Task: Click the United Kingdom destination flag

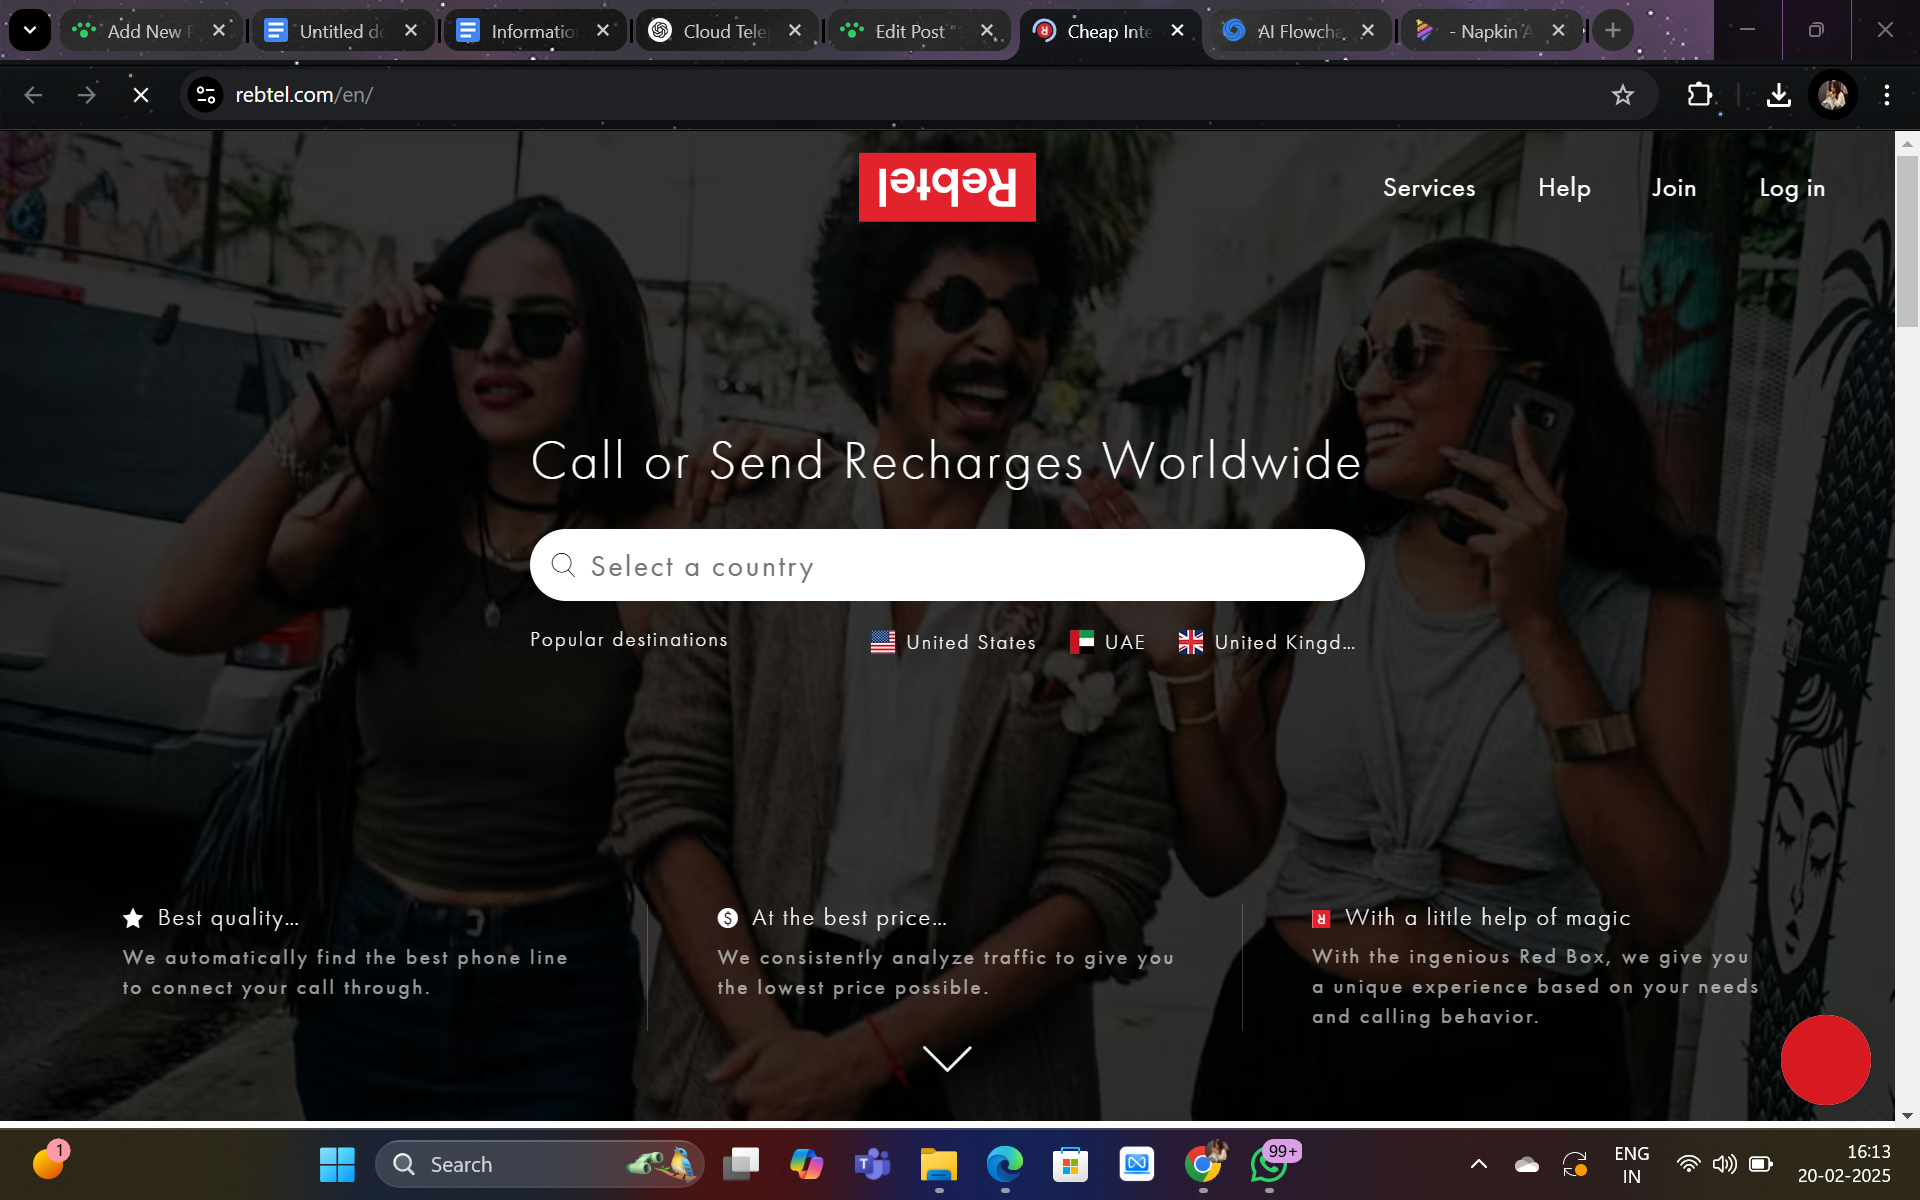Action: point(1189,640)
